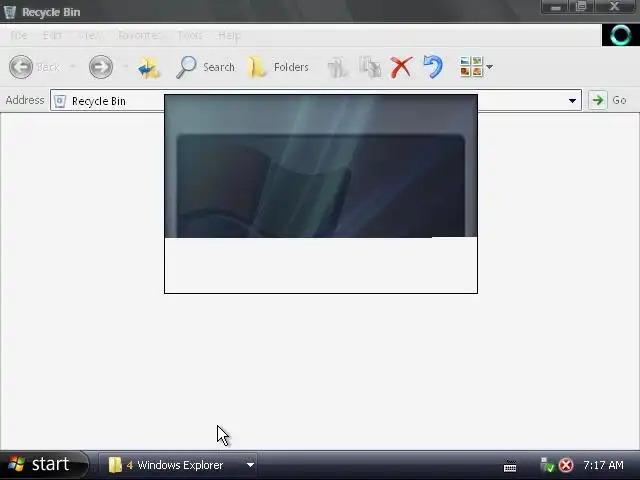Toggle the Folders pane
640x480 pixels.
(x=278, y=67)
